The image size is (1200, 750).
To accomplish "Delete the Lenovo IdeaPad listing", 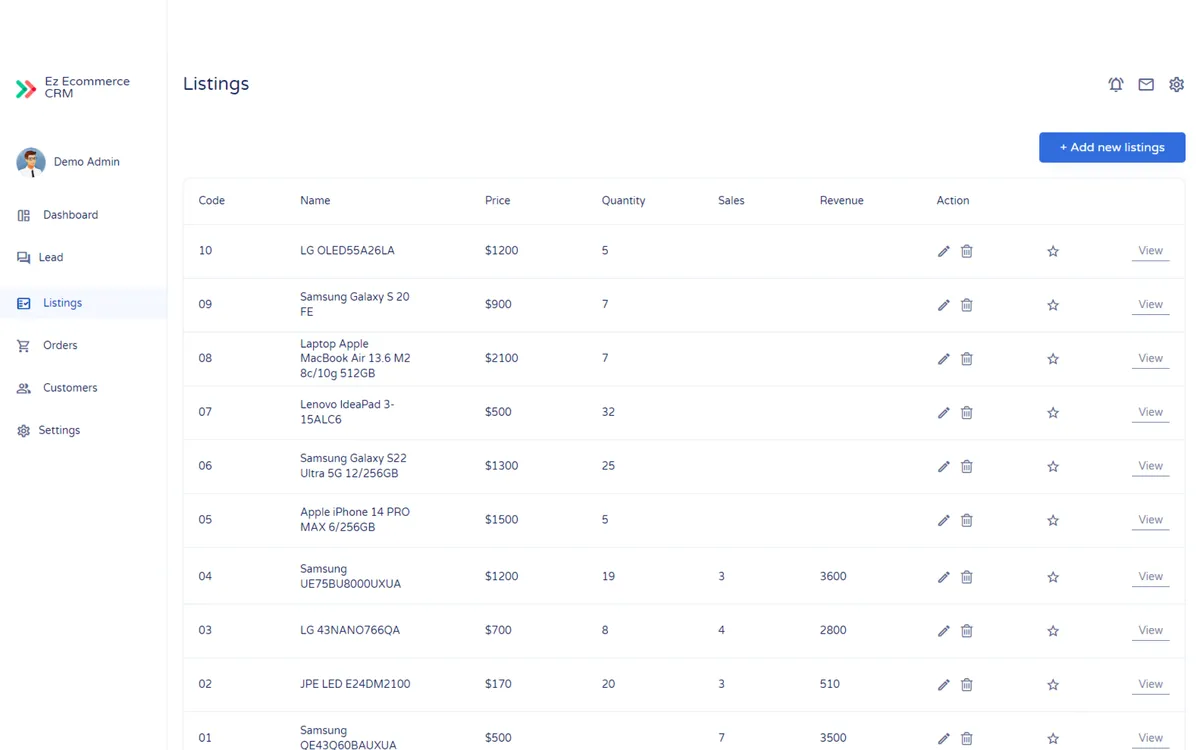I will click(x=967, y=413).
